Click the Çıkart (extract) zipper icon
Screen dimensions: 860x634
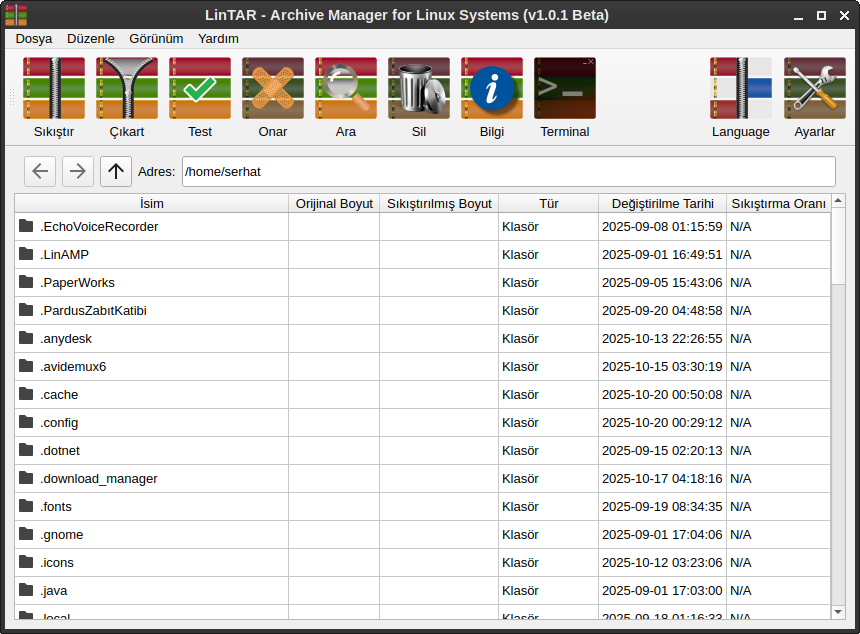[x=127, y=89]
